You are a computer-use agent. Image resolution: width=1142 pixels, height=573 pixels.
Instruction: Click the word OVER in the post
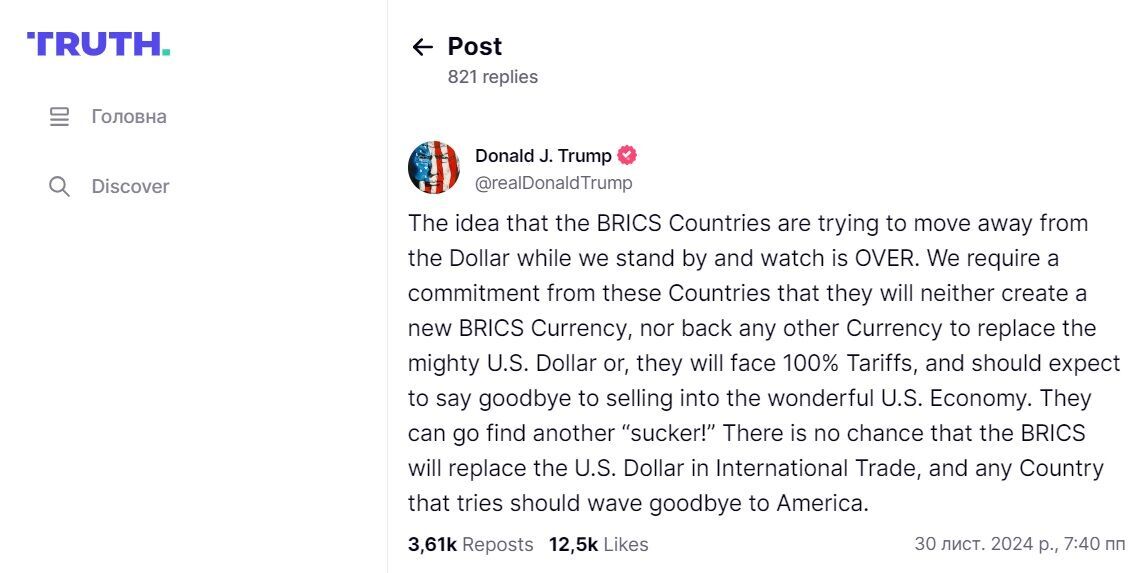pyautogui.click(x=883, y=258)
